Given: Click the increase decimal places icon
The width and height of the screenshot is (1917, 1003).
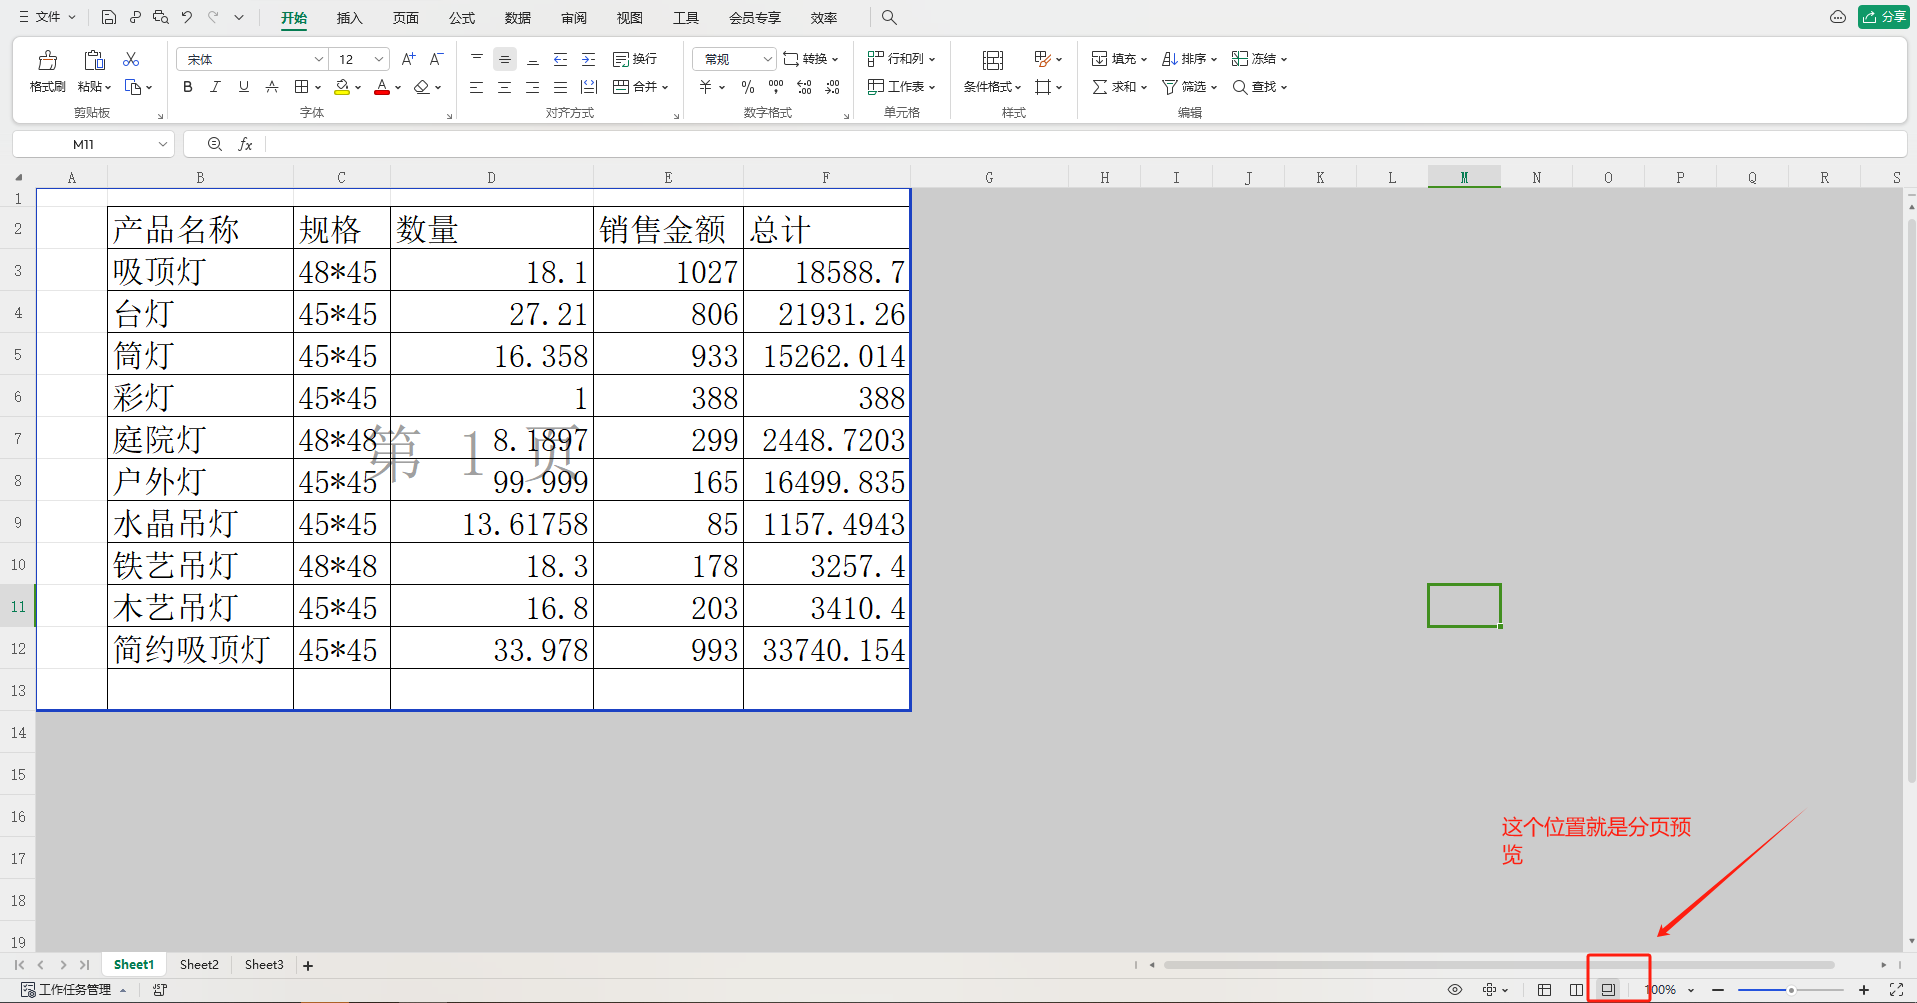Looking at the screenshot, I should click(x=804, y=87).
